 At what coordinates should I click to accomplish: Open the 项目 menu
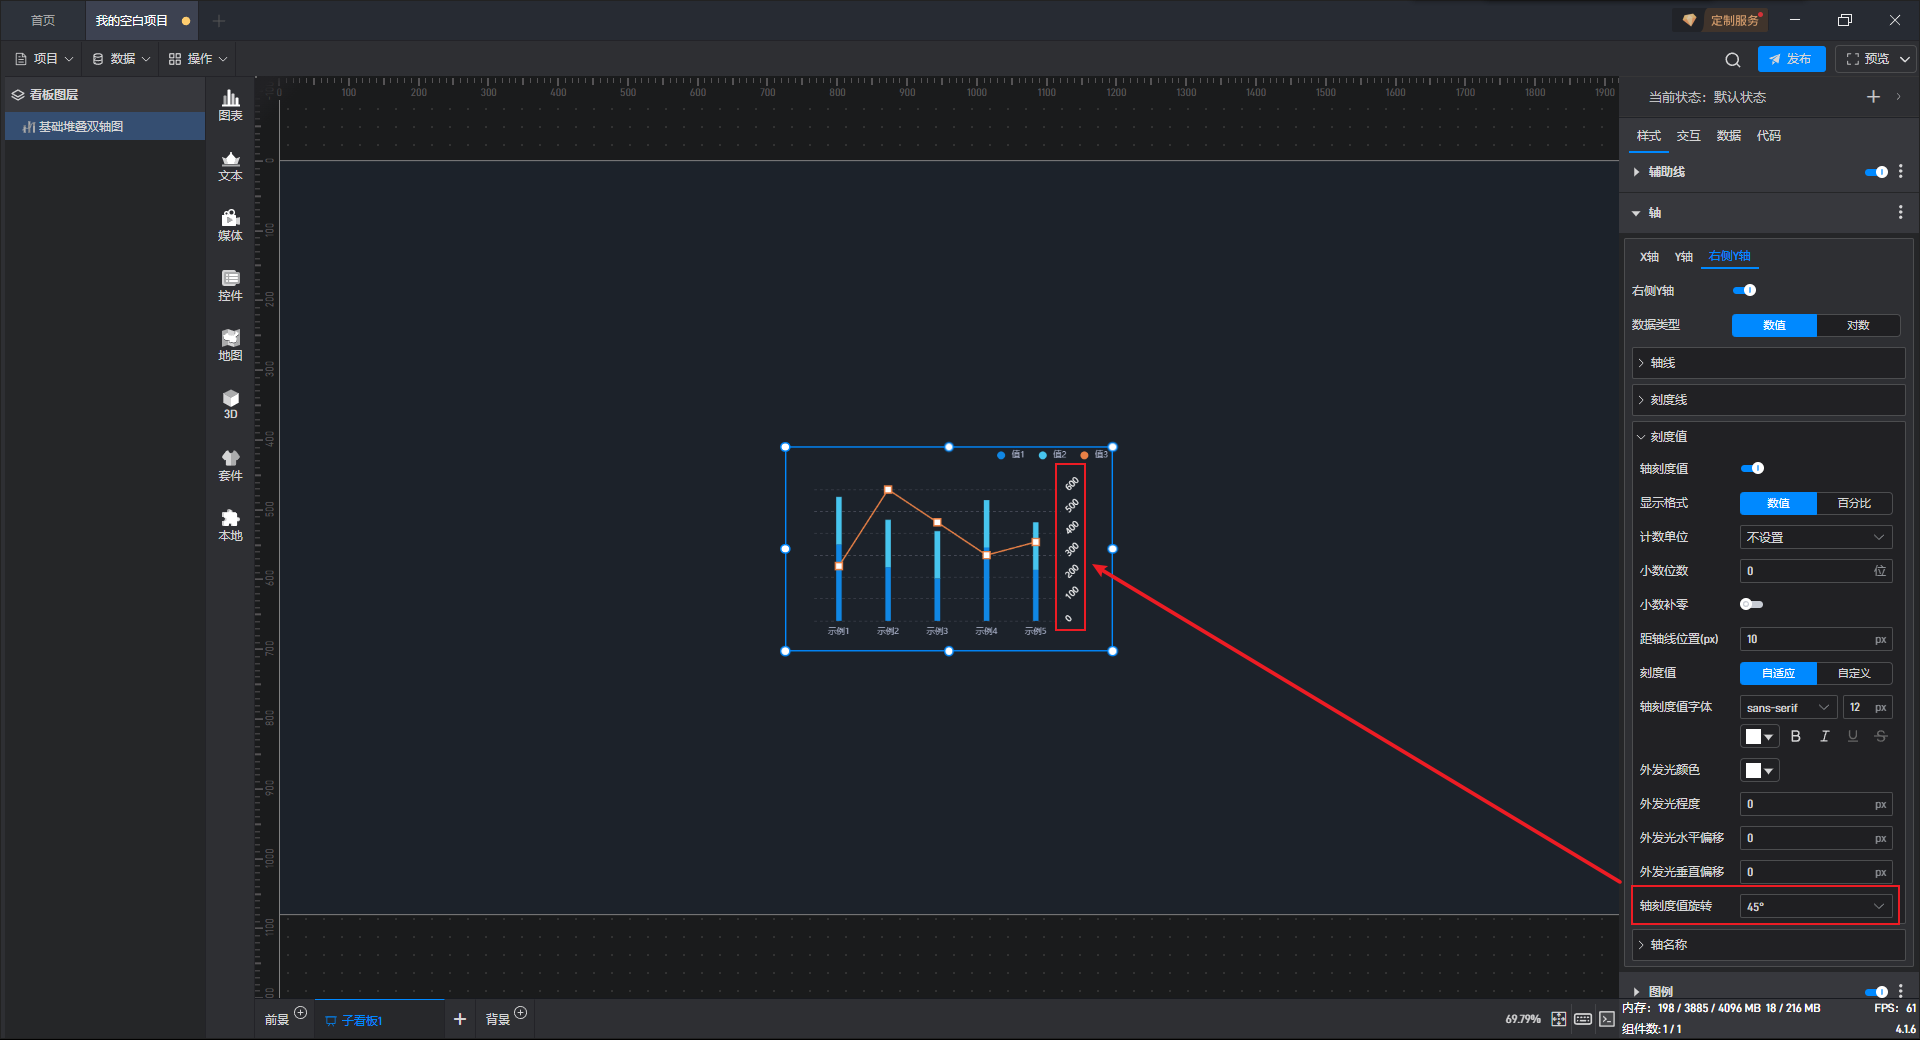44,59
